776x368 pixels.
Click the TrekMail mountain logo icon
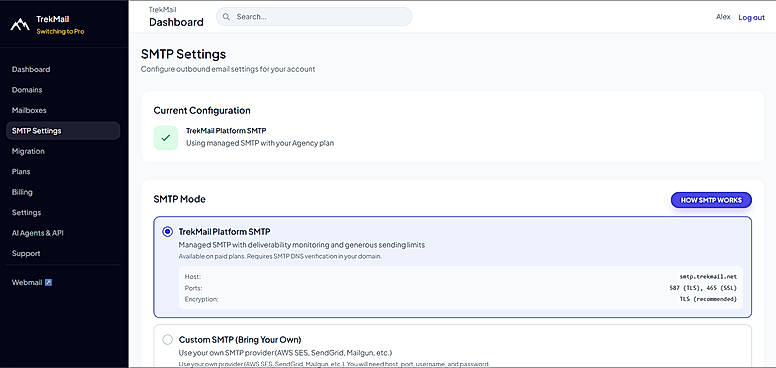coord(20,24)
